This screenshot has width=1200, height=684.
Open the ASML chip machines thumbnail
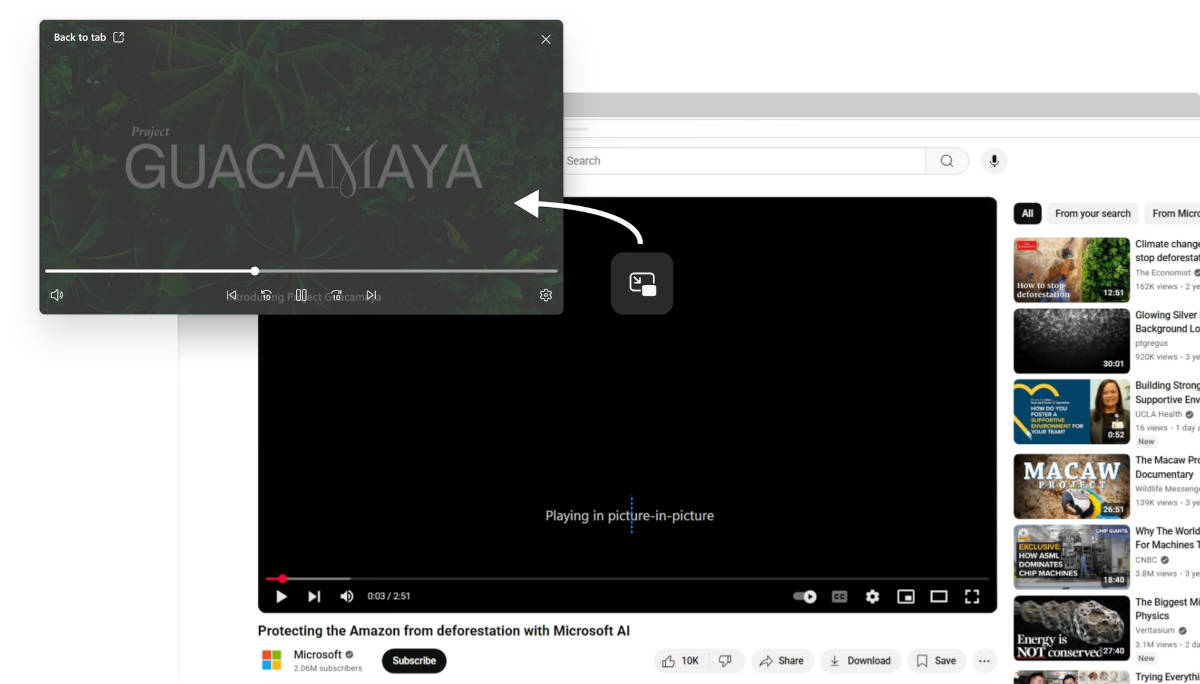(x=1072, y=557)
